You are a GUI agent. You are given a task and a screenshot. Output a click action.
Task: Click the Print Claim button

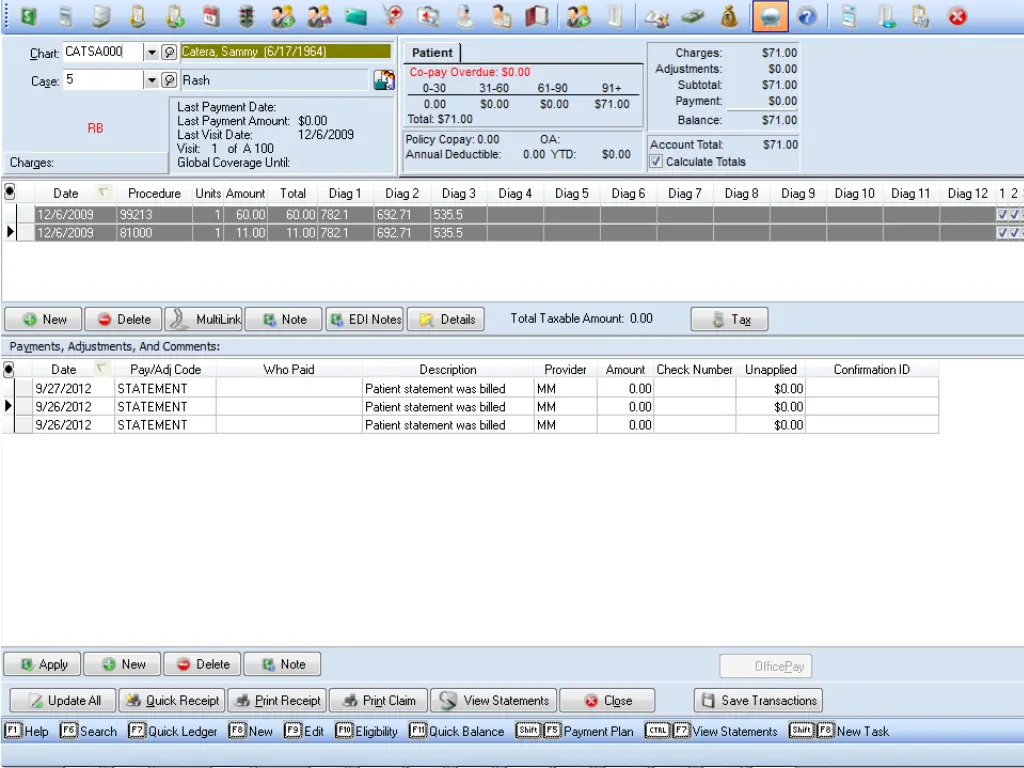379,701
